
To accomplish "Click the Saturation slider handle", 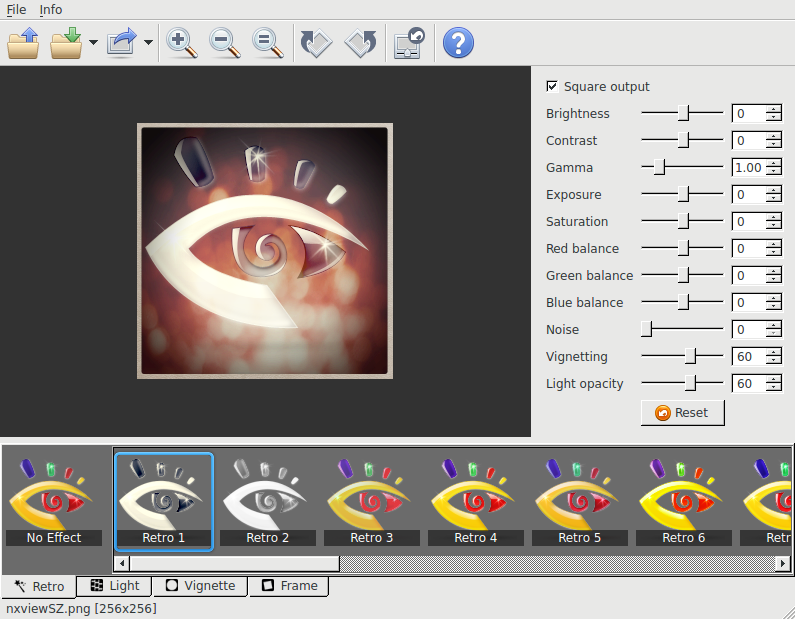I will pyautogui.click(x=684, y=221).
